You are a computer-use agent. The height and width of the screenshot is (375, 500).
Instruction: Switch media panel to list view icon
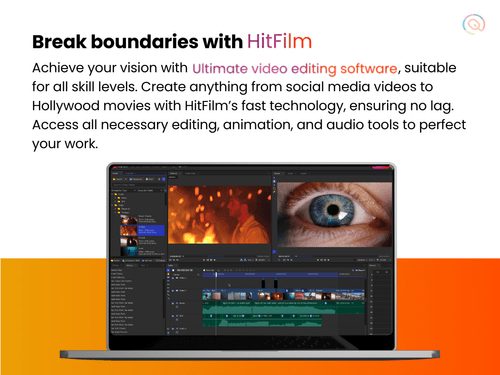pyautogui.click(x=159, y=179)
